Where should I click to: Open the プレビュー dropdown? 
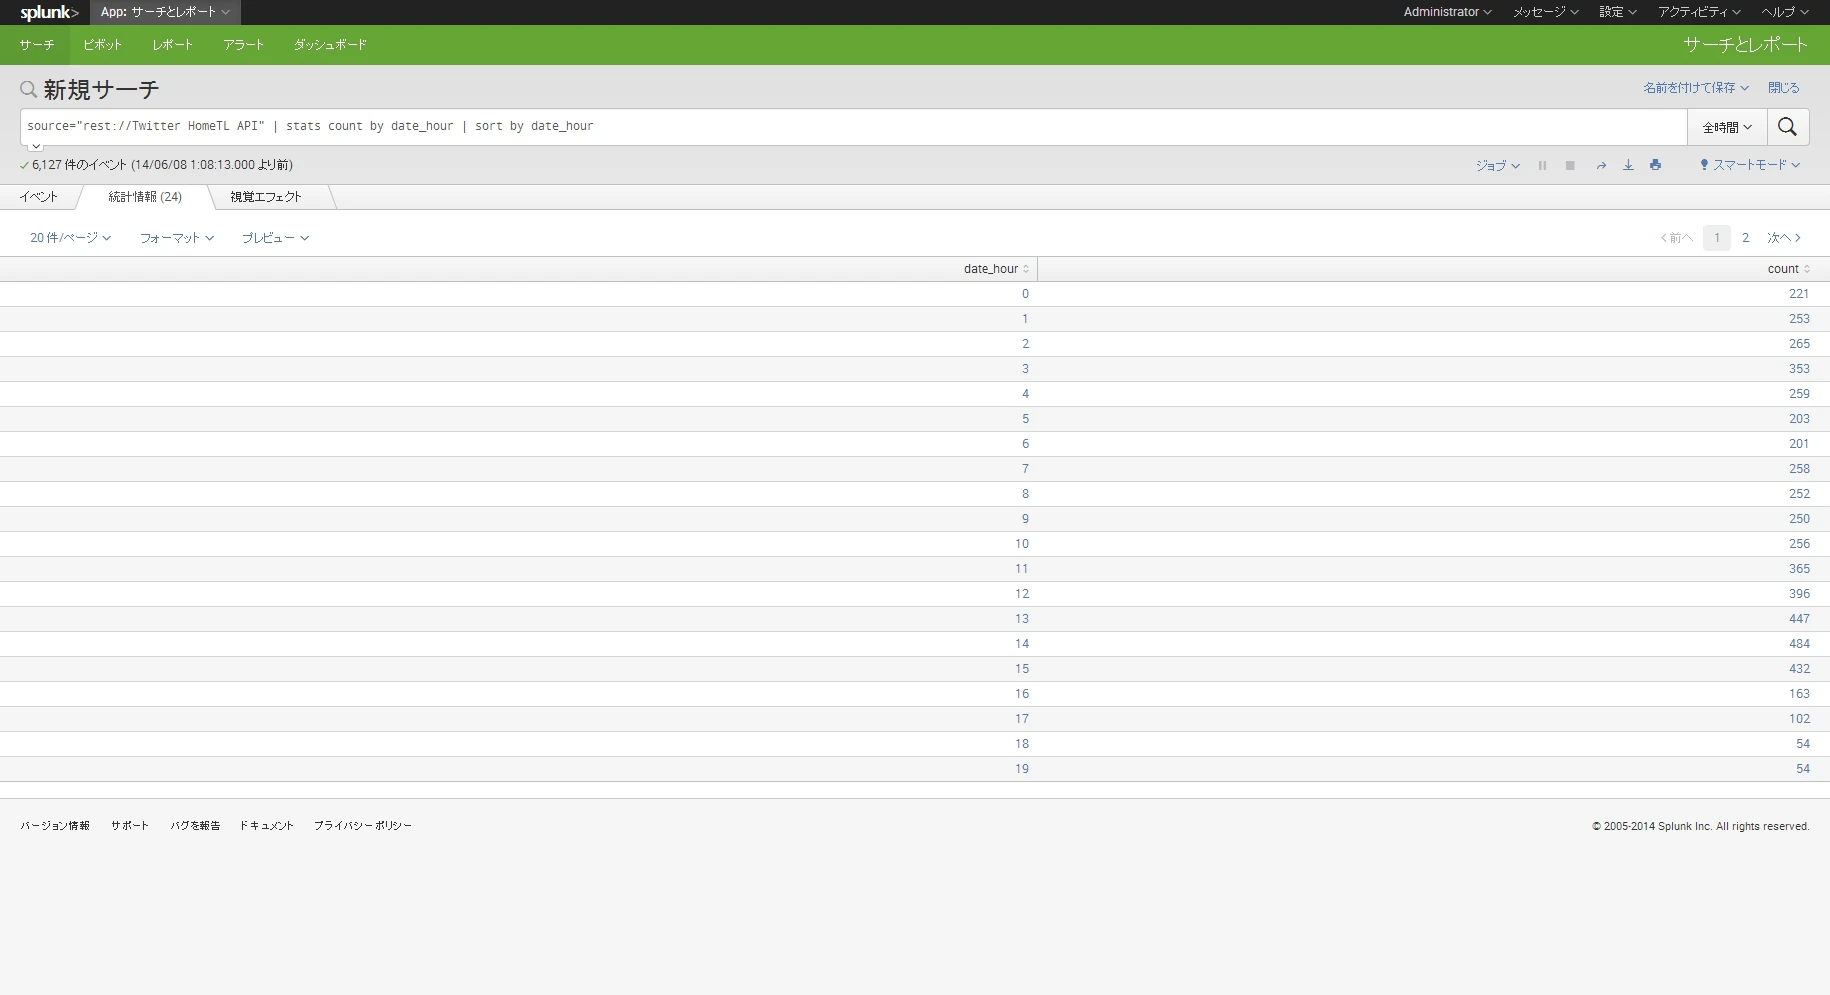275,238
